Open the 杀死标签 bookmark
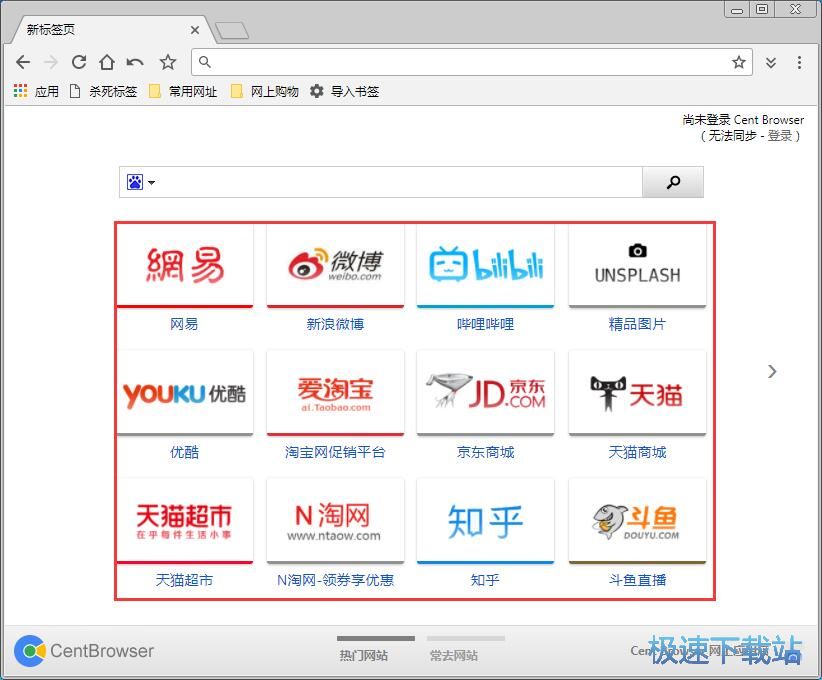 tap(103, 91)
